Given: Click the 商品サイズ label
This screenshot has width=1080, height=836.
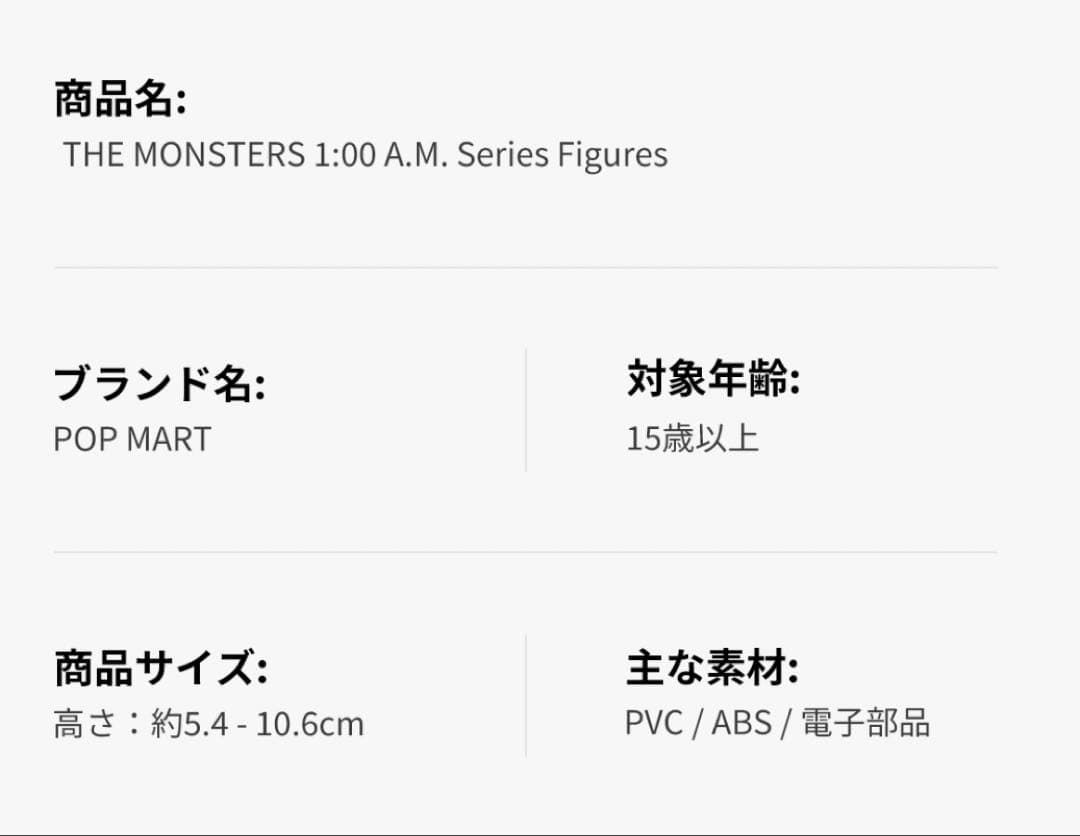Looking at the screenshot, I should (x=160, y=670).
